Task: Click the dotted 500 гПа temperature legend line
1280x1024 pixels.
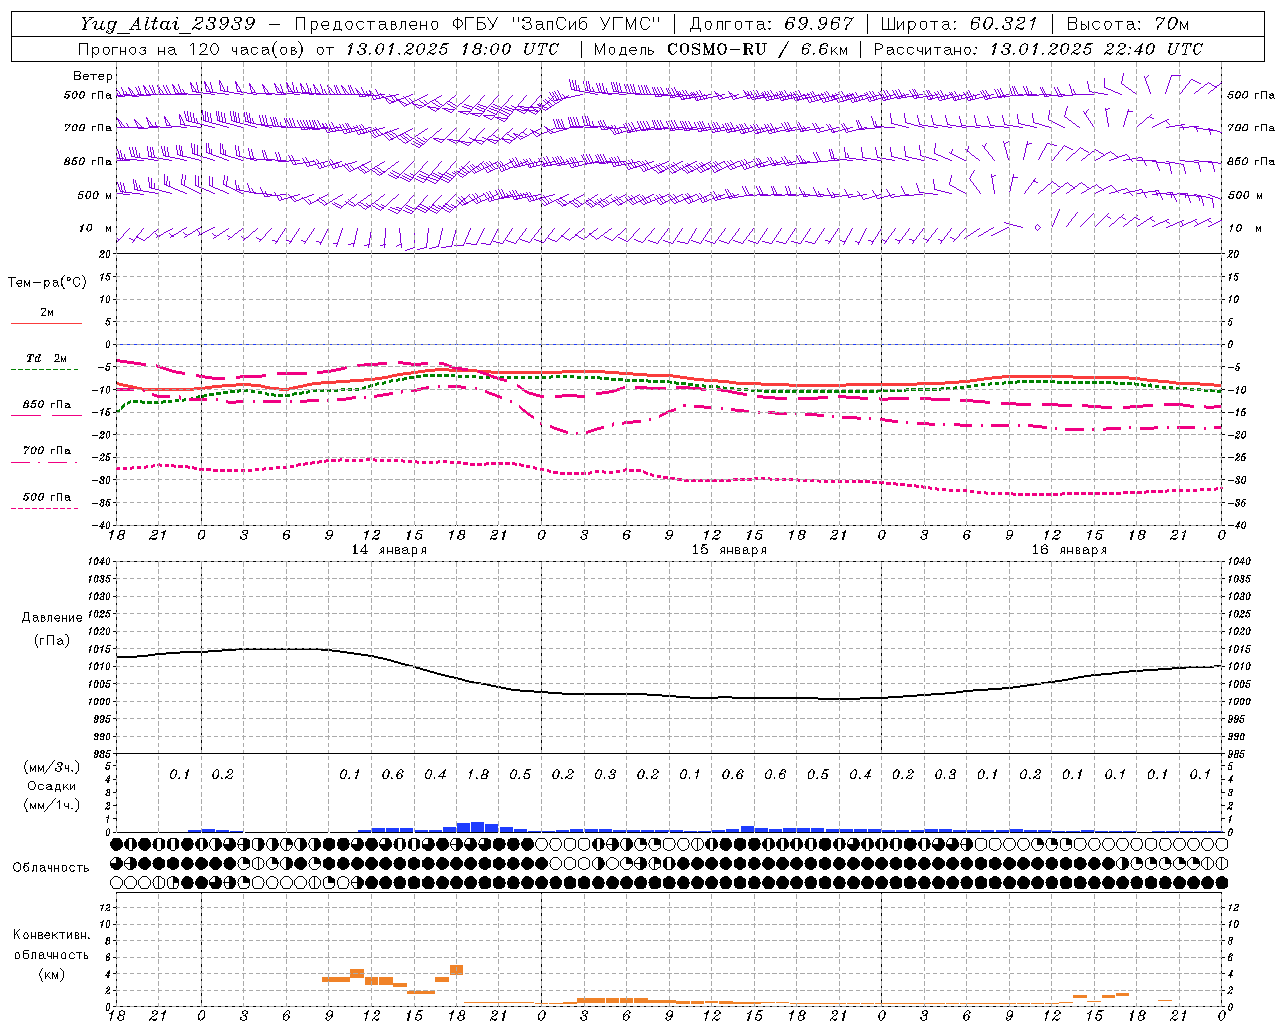Action: pos(44,508)
